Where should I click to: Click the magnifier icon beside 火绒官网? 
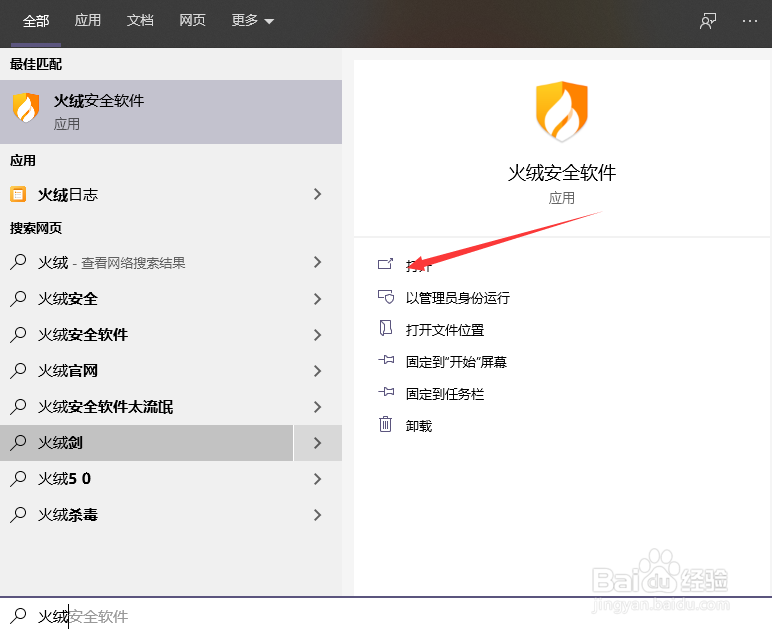pyautogui.click(x=18, y=371)
